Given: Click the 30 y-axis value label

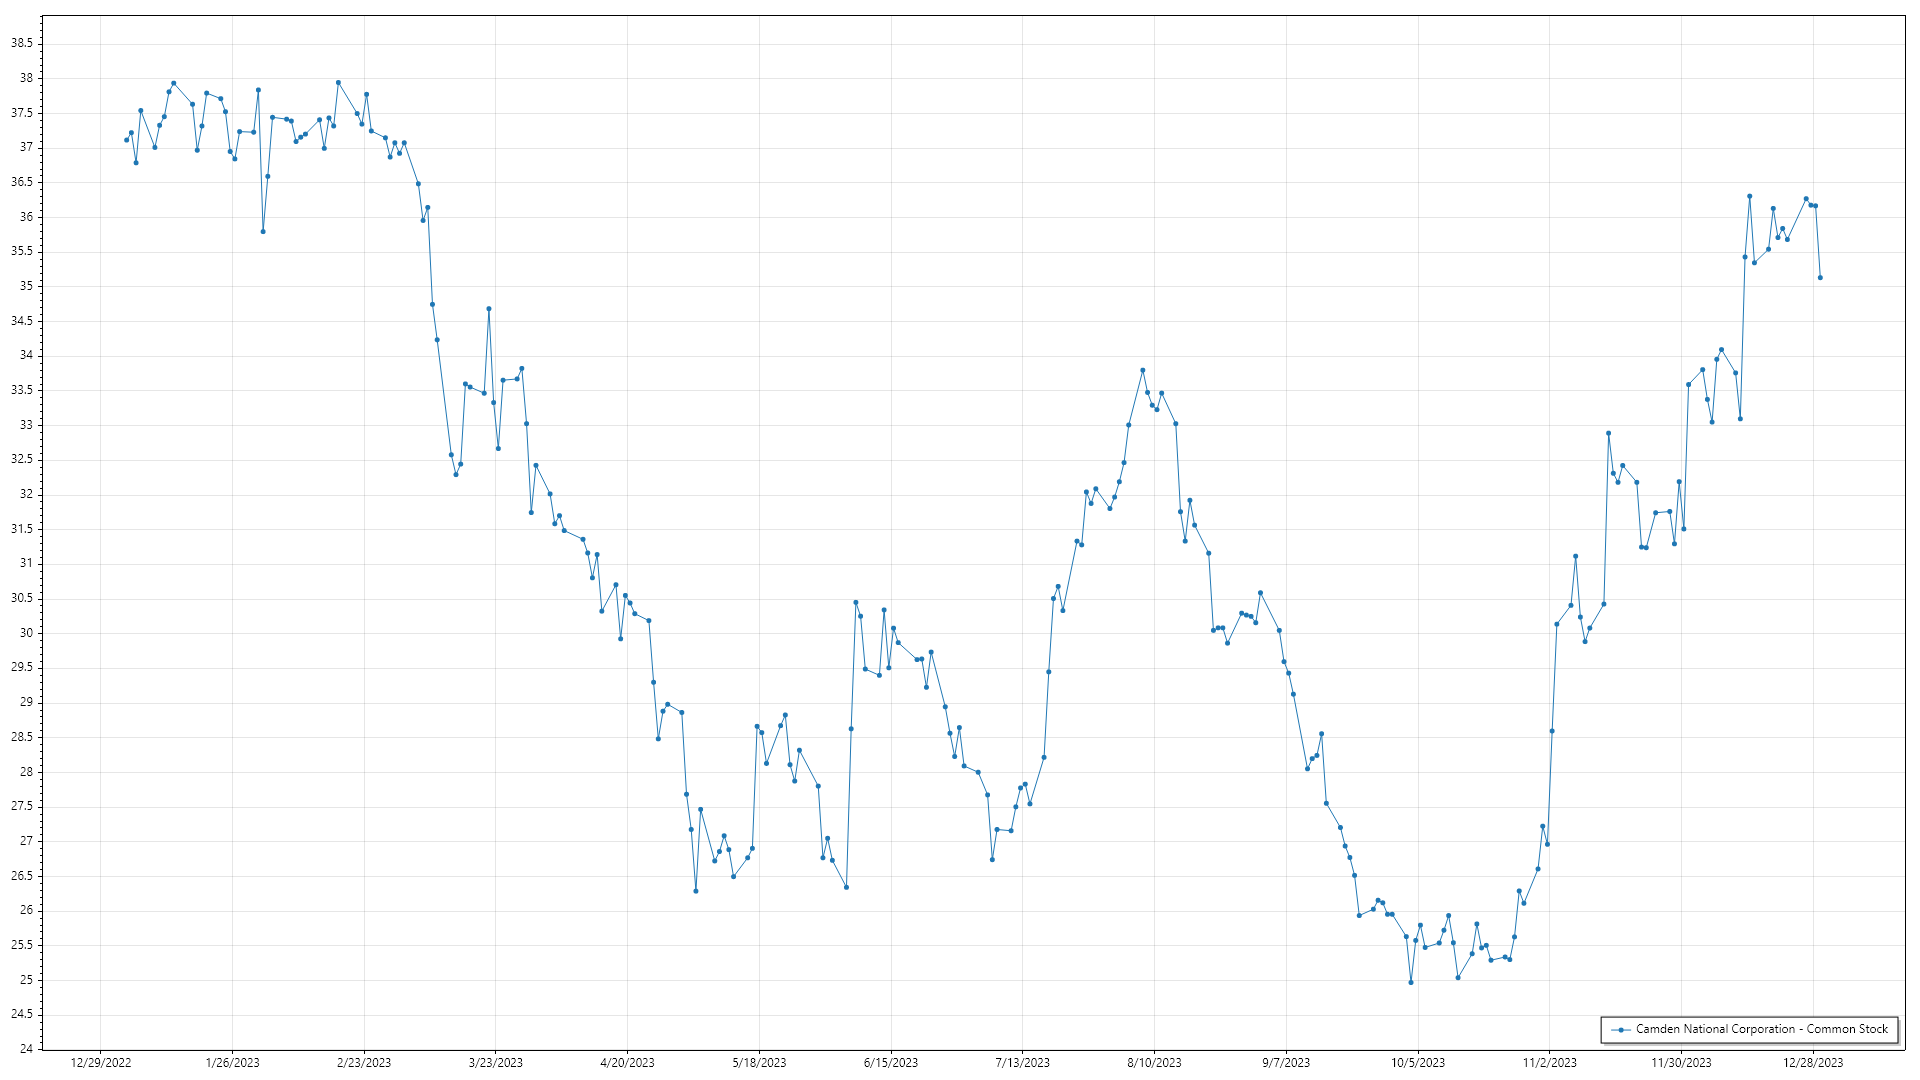Looking at the screenshot, I should (26, 633).
